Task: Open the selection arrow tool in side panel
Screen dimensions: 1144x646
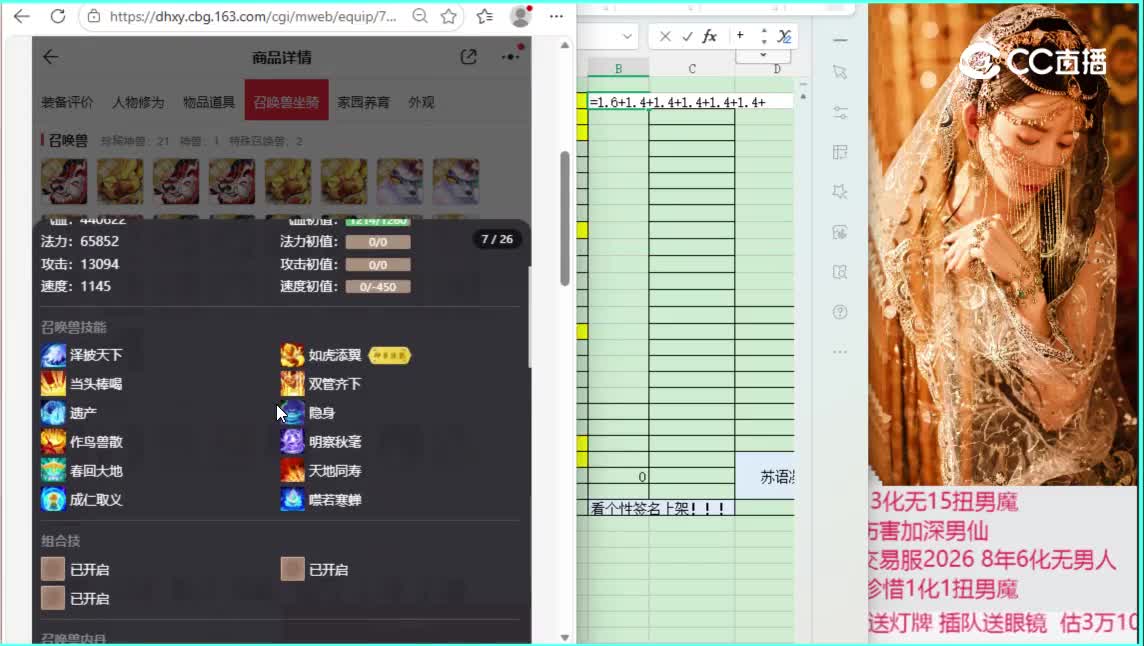Action: tap(840, 72)
